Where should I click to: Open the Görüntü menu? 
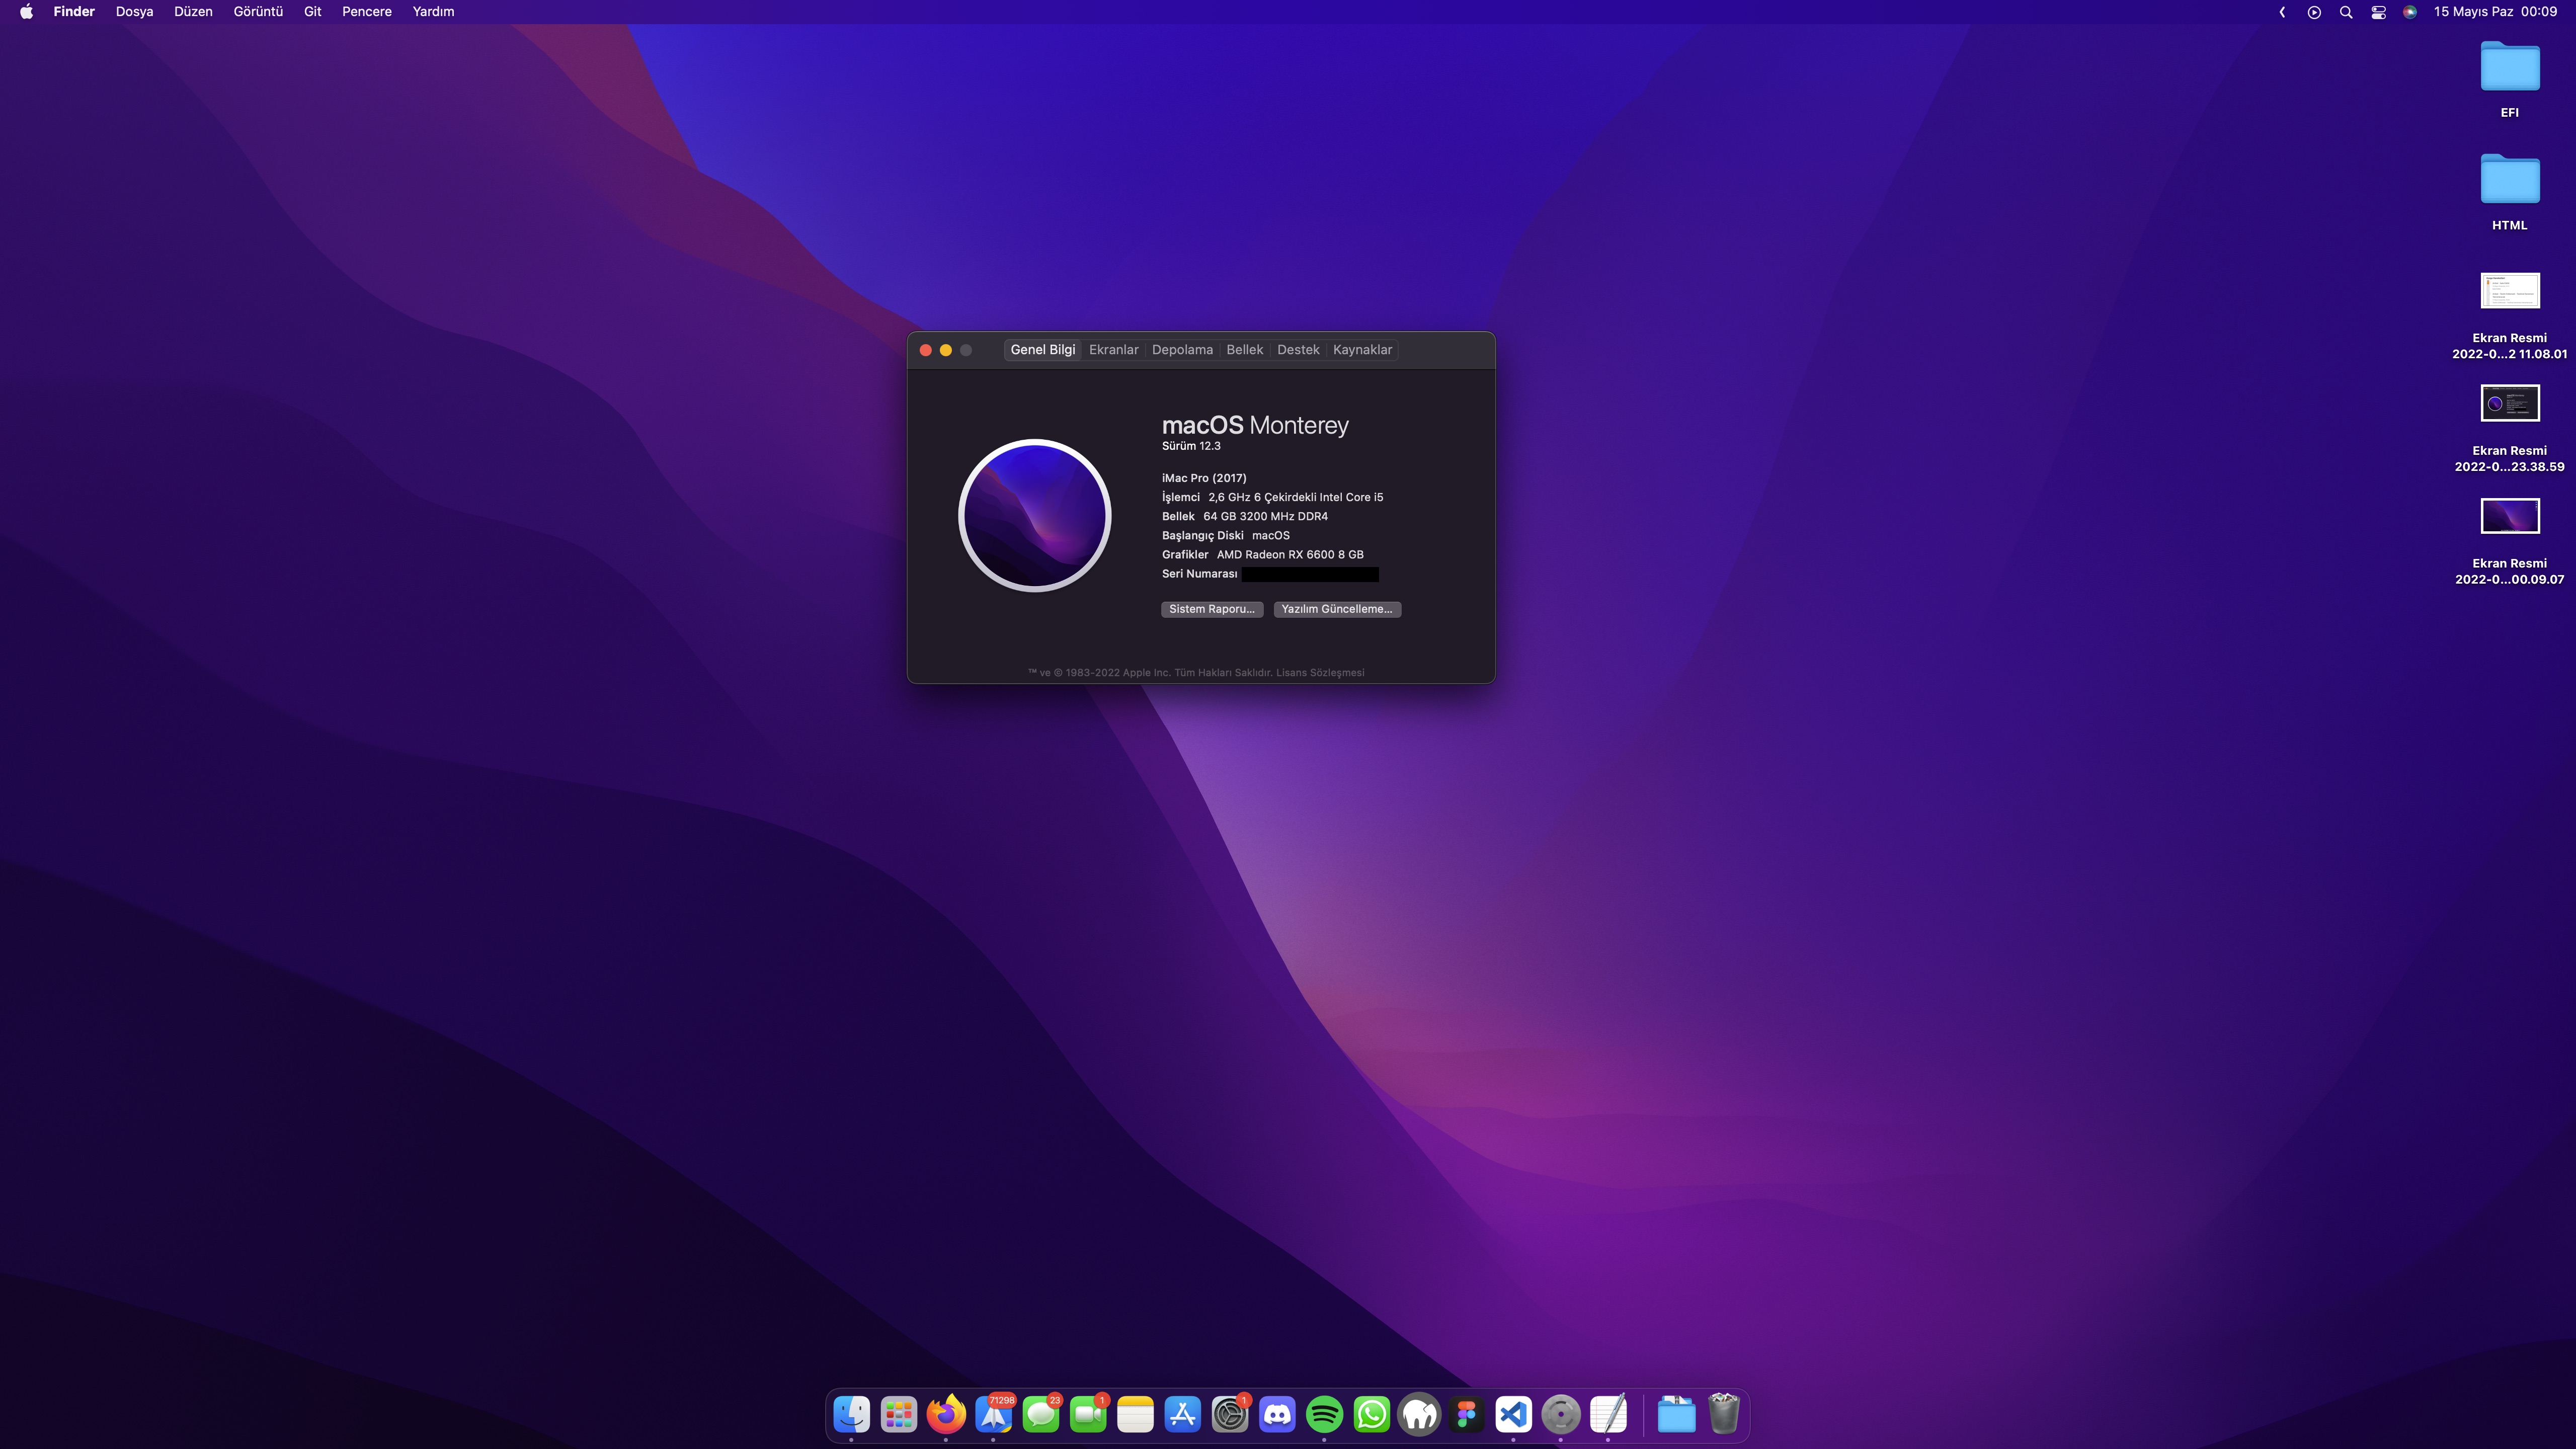(258, 12)
